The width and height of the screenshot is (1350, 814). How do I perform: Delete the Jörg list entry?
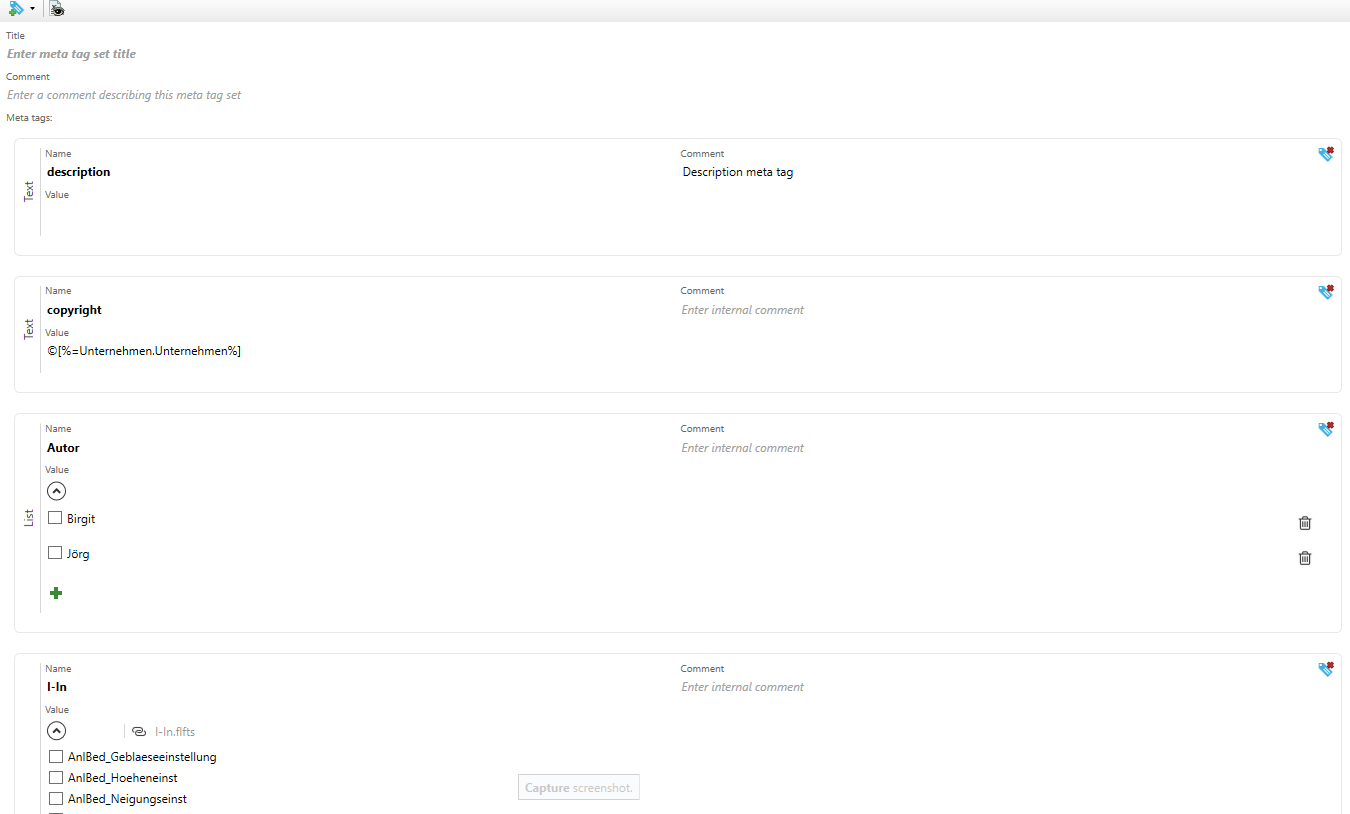pyautogui.click(x=1304, y=558)
